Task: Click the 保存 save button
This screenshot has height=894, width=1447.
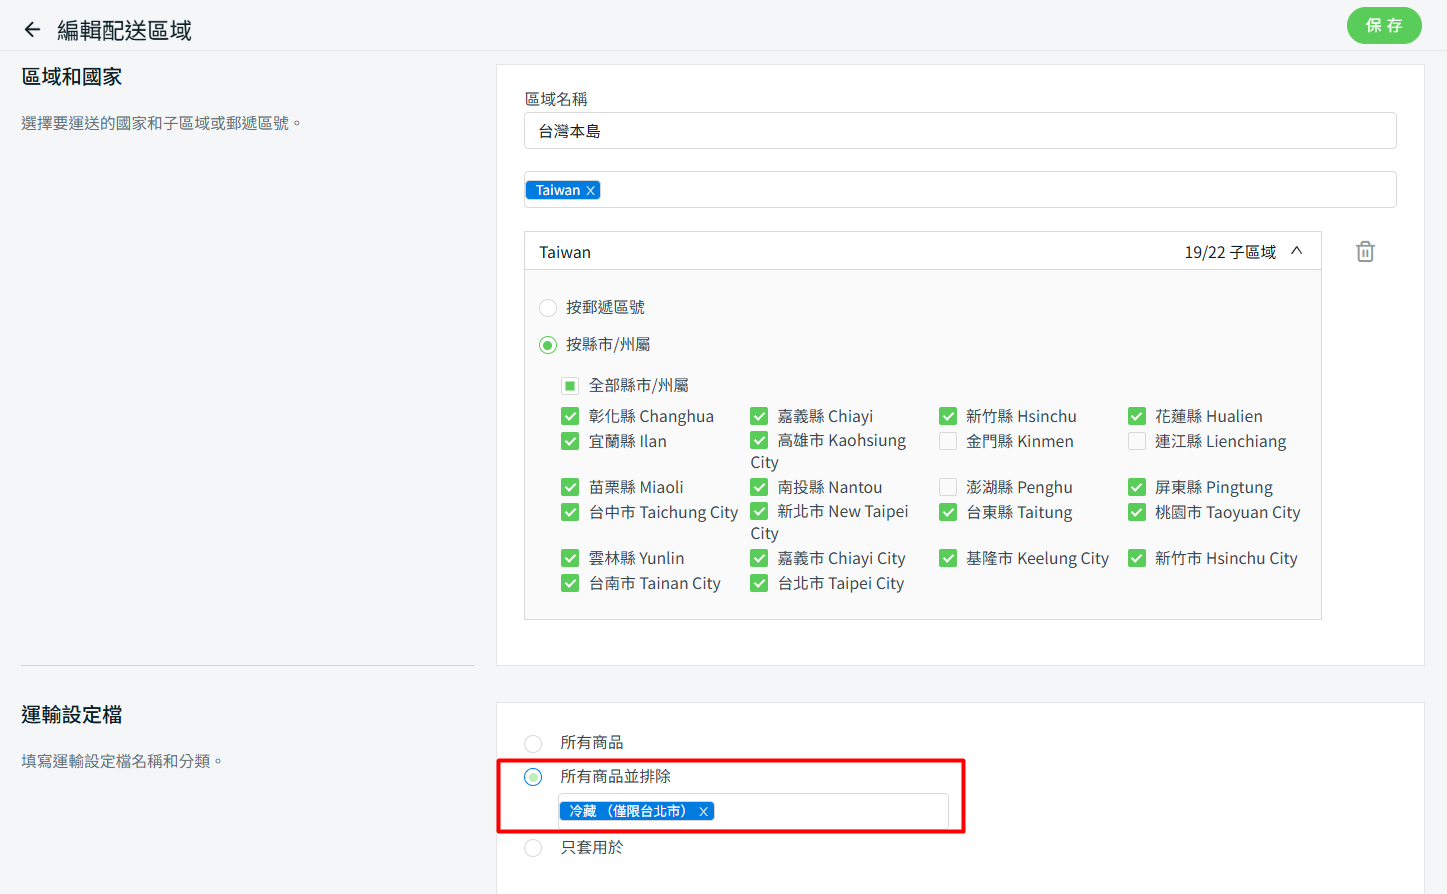Action: point(1383,26)
